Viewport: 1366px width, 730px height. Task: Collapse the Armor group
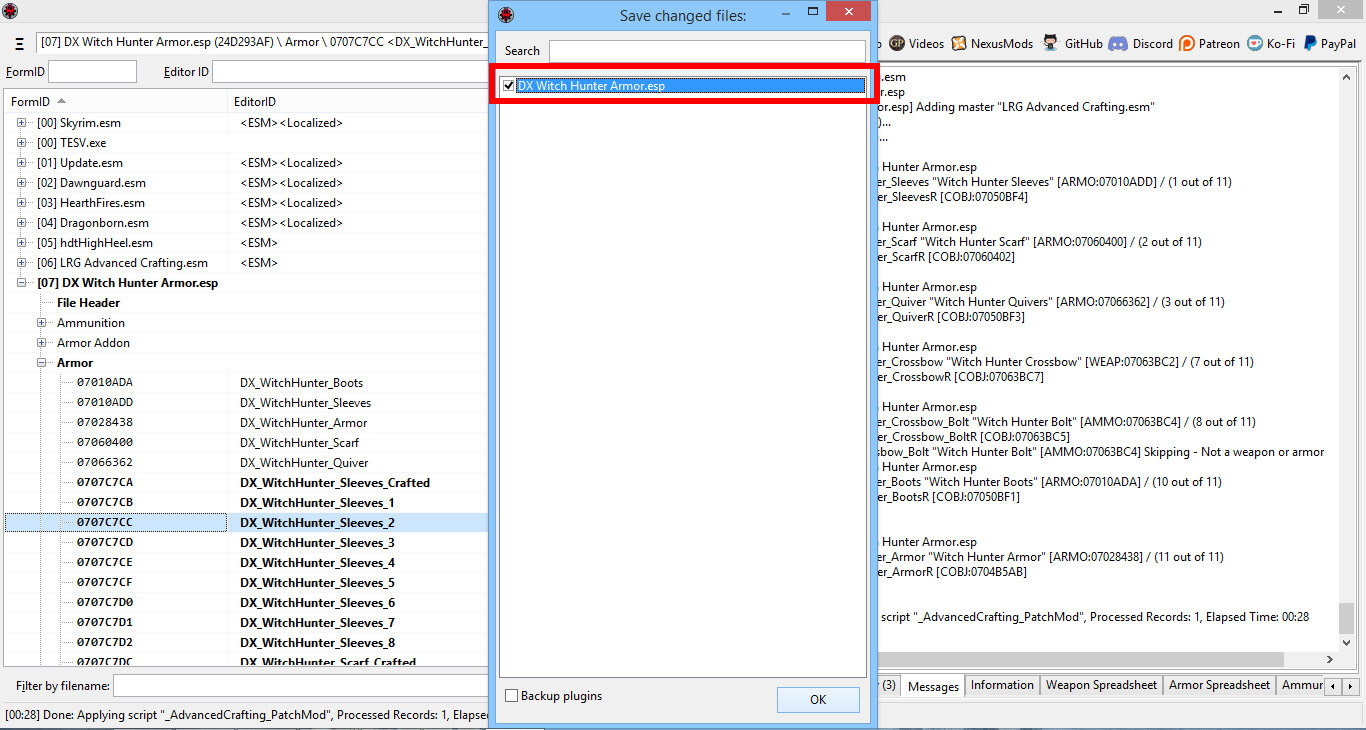[42, 363]
